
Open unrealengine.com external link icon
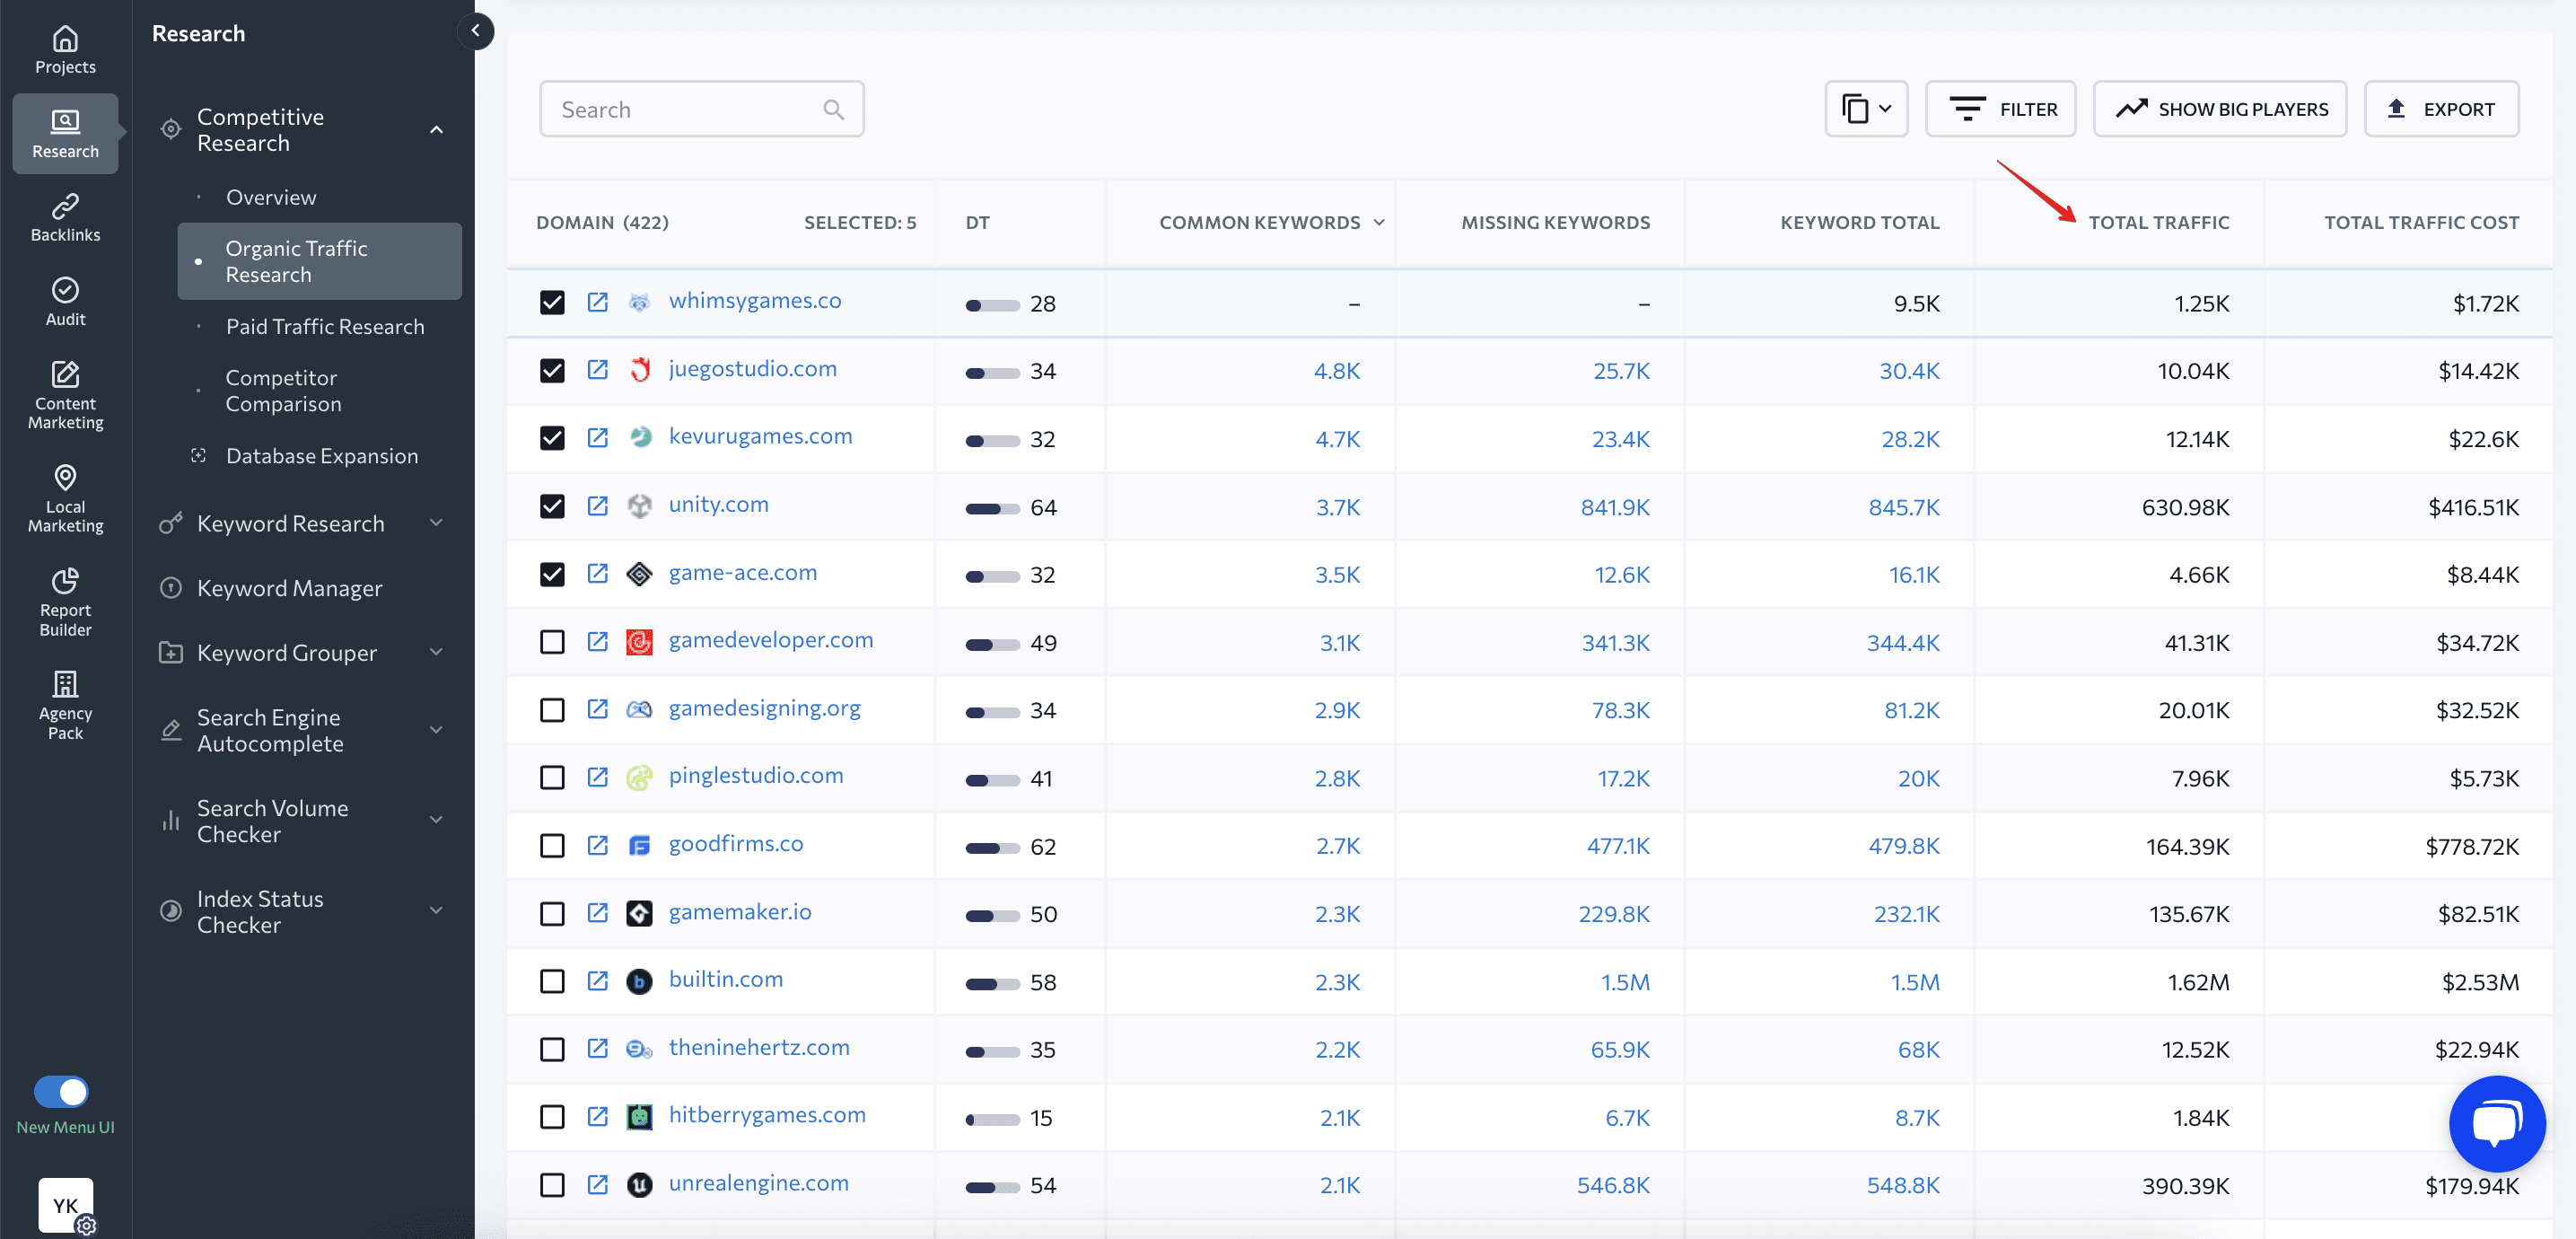597,1185
